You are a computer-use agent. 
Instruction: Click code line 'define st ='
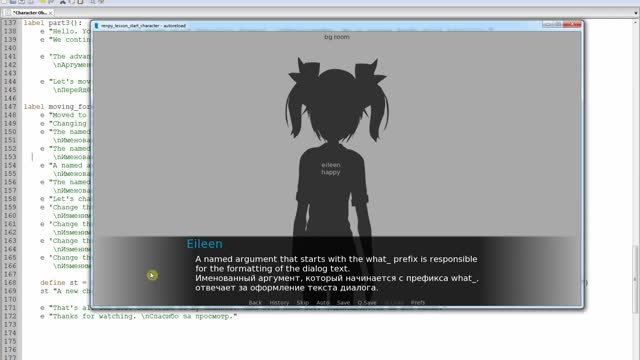pos(64,282)
